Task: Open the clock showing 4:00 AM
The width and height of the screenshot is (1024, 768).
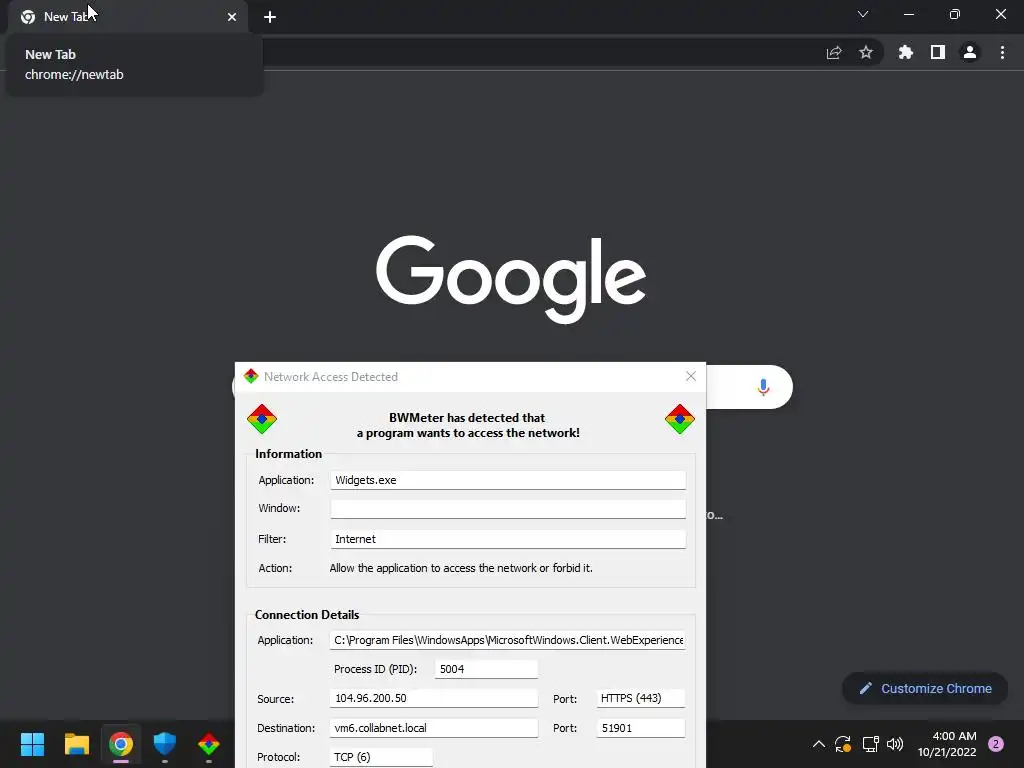Action: click(x=947, y=744)
